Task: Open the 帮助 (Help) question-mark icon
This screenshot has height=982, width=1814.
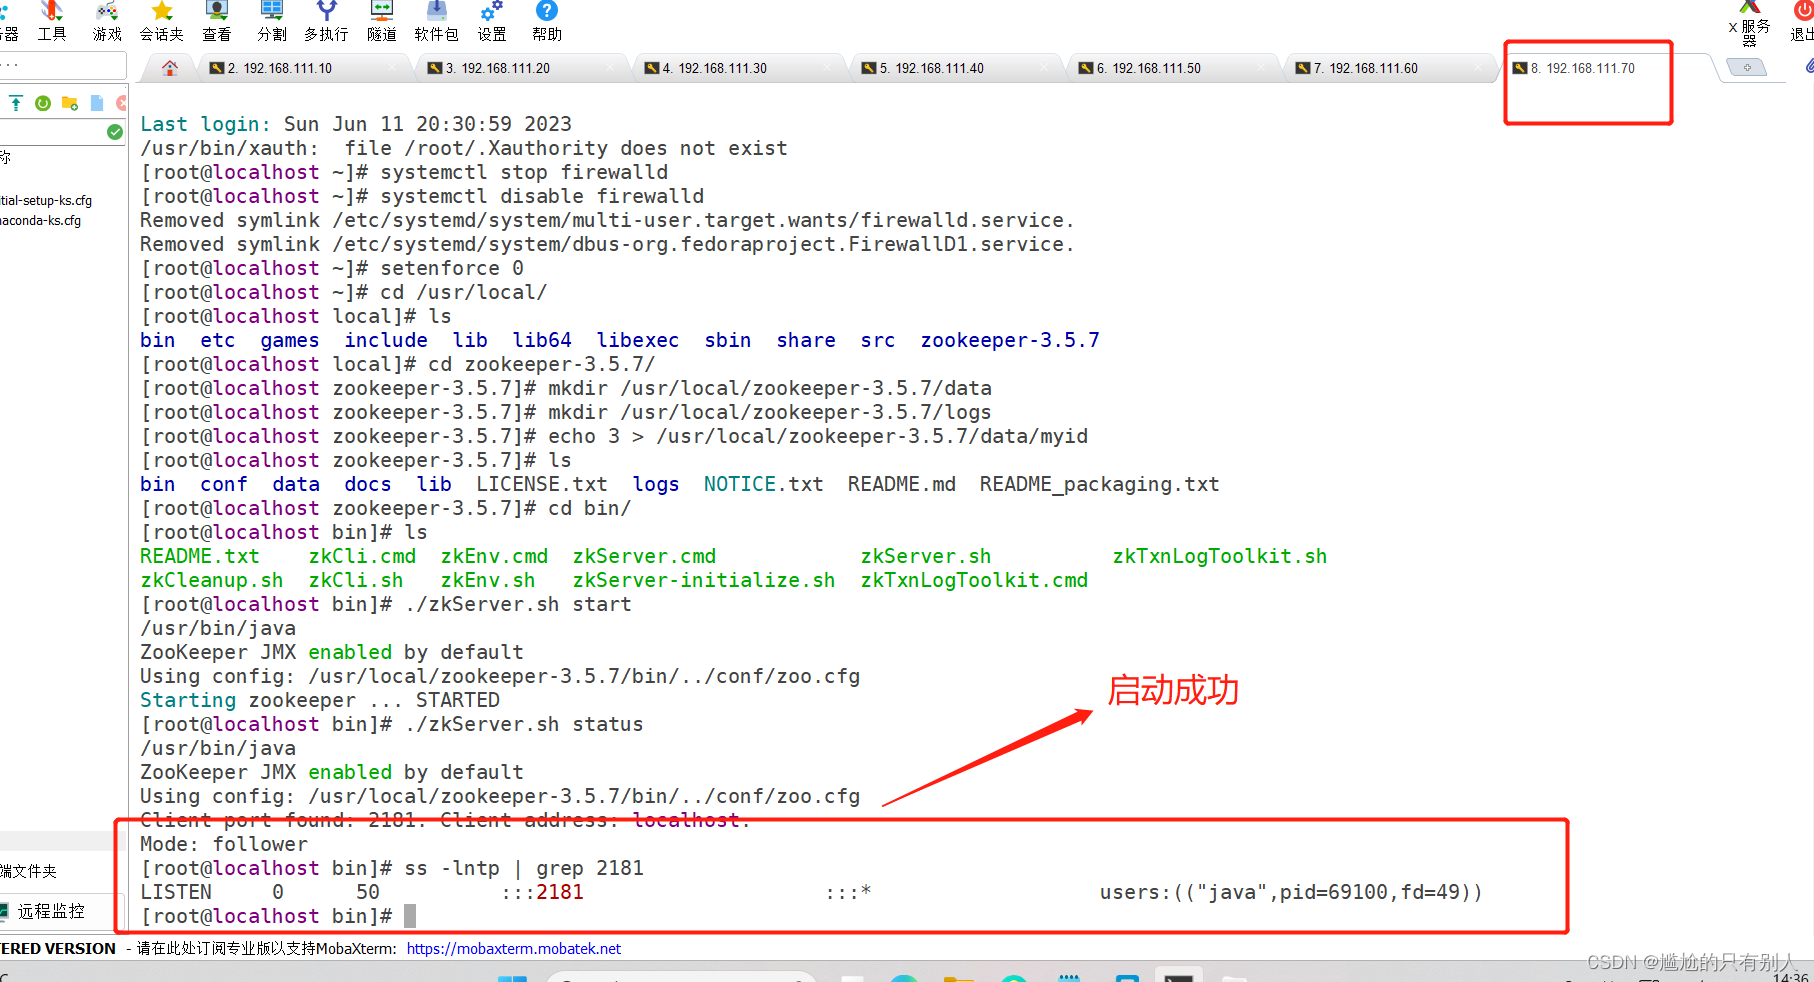Action: coord(547,21)
